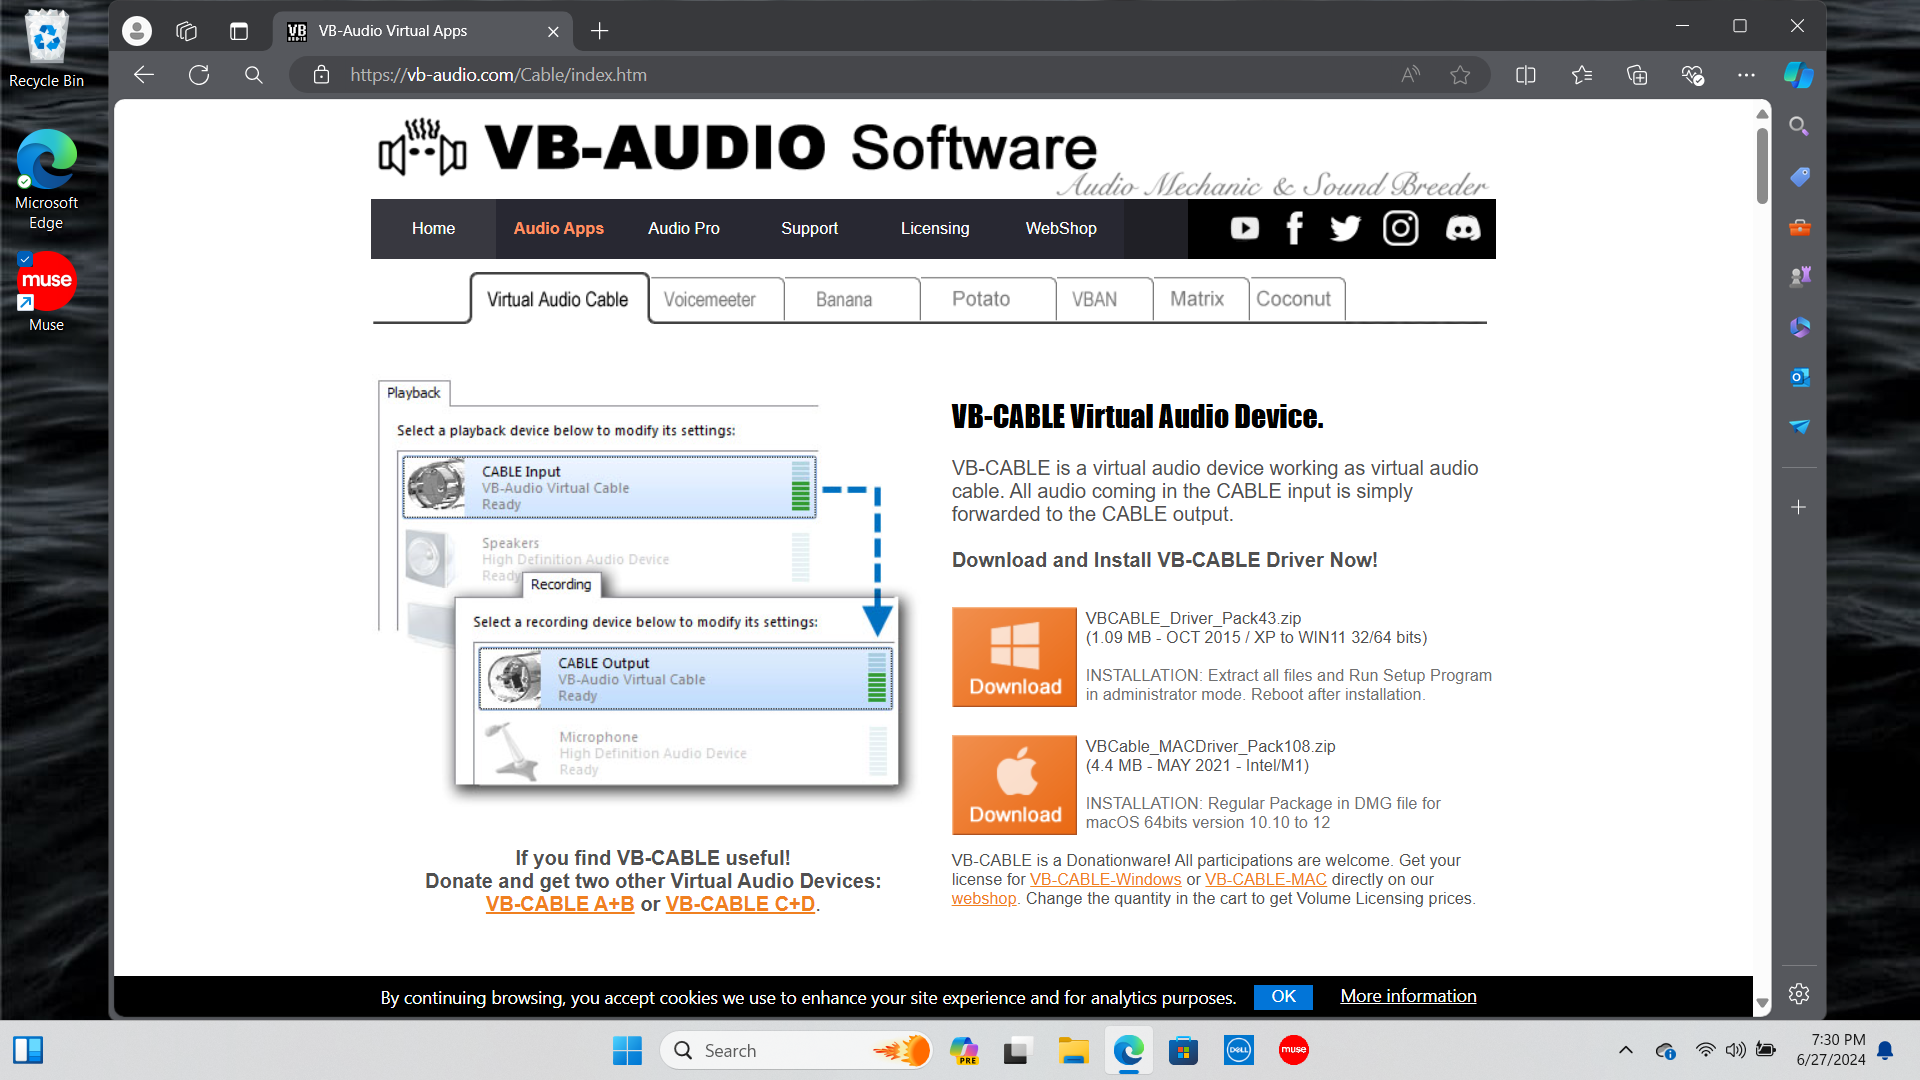
Task: Open File Explorer from the taskbar
Action: tap(1073, 1051)
